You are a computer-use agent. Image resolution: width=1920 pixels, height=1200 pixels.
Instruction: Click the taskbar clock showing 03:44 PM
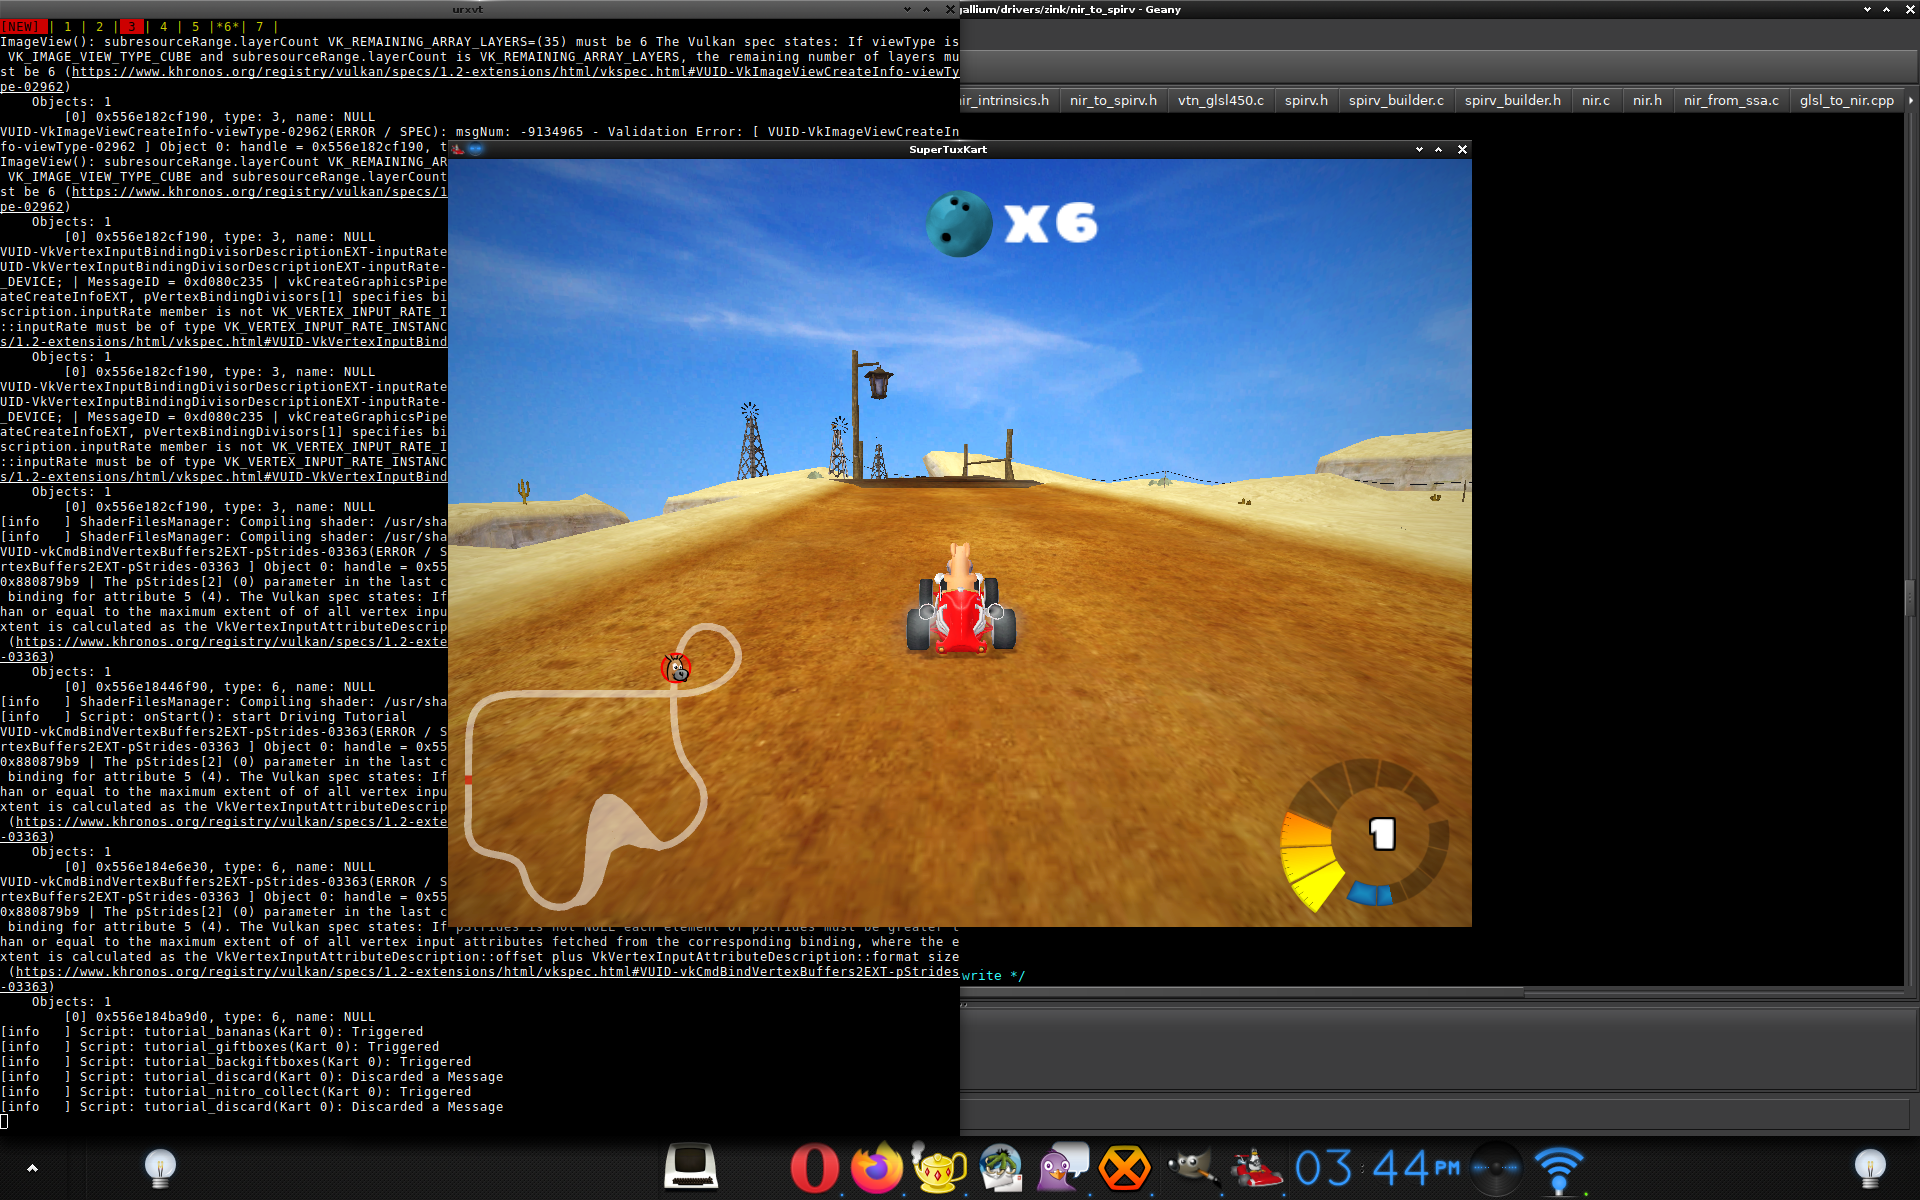coord(1378,1167)
